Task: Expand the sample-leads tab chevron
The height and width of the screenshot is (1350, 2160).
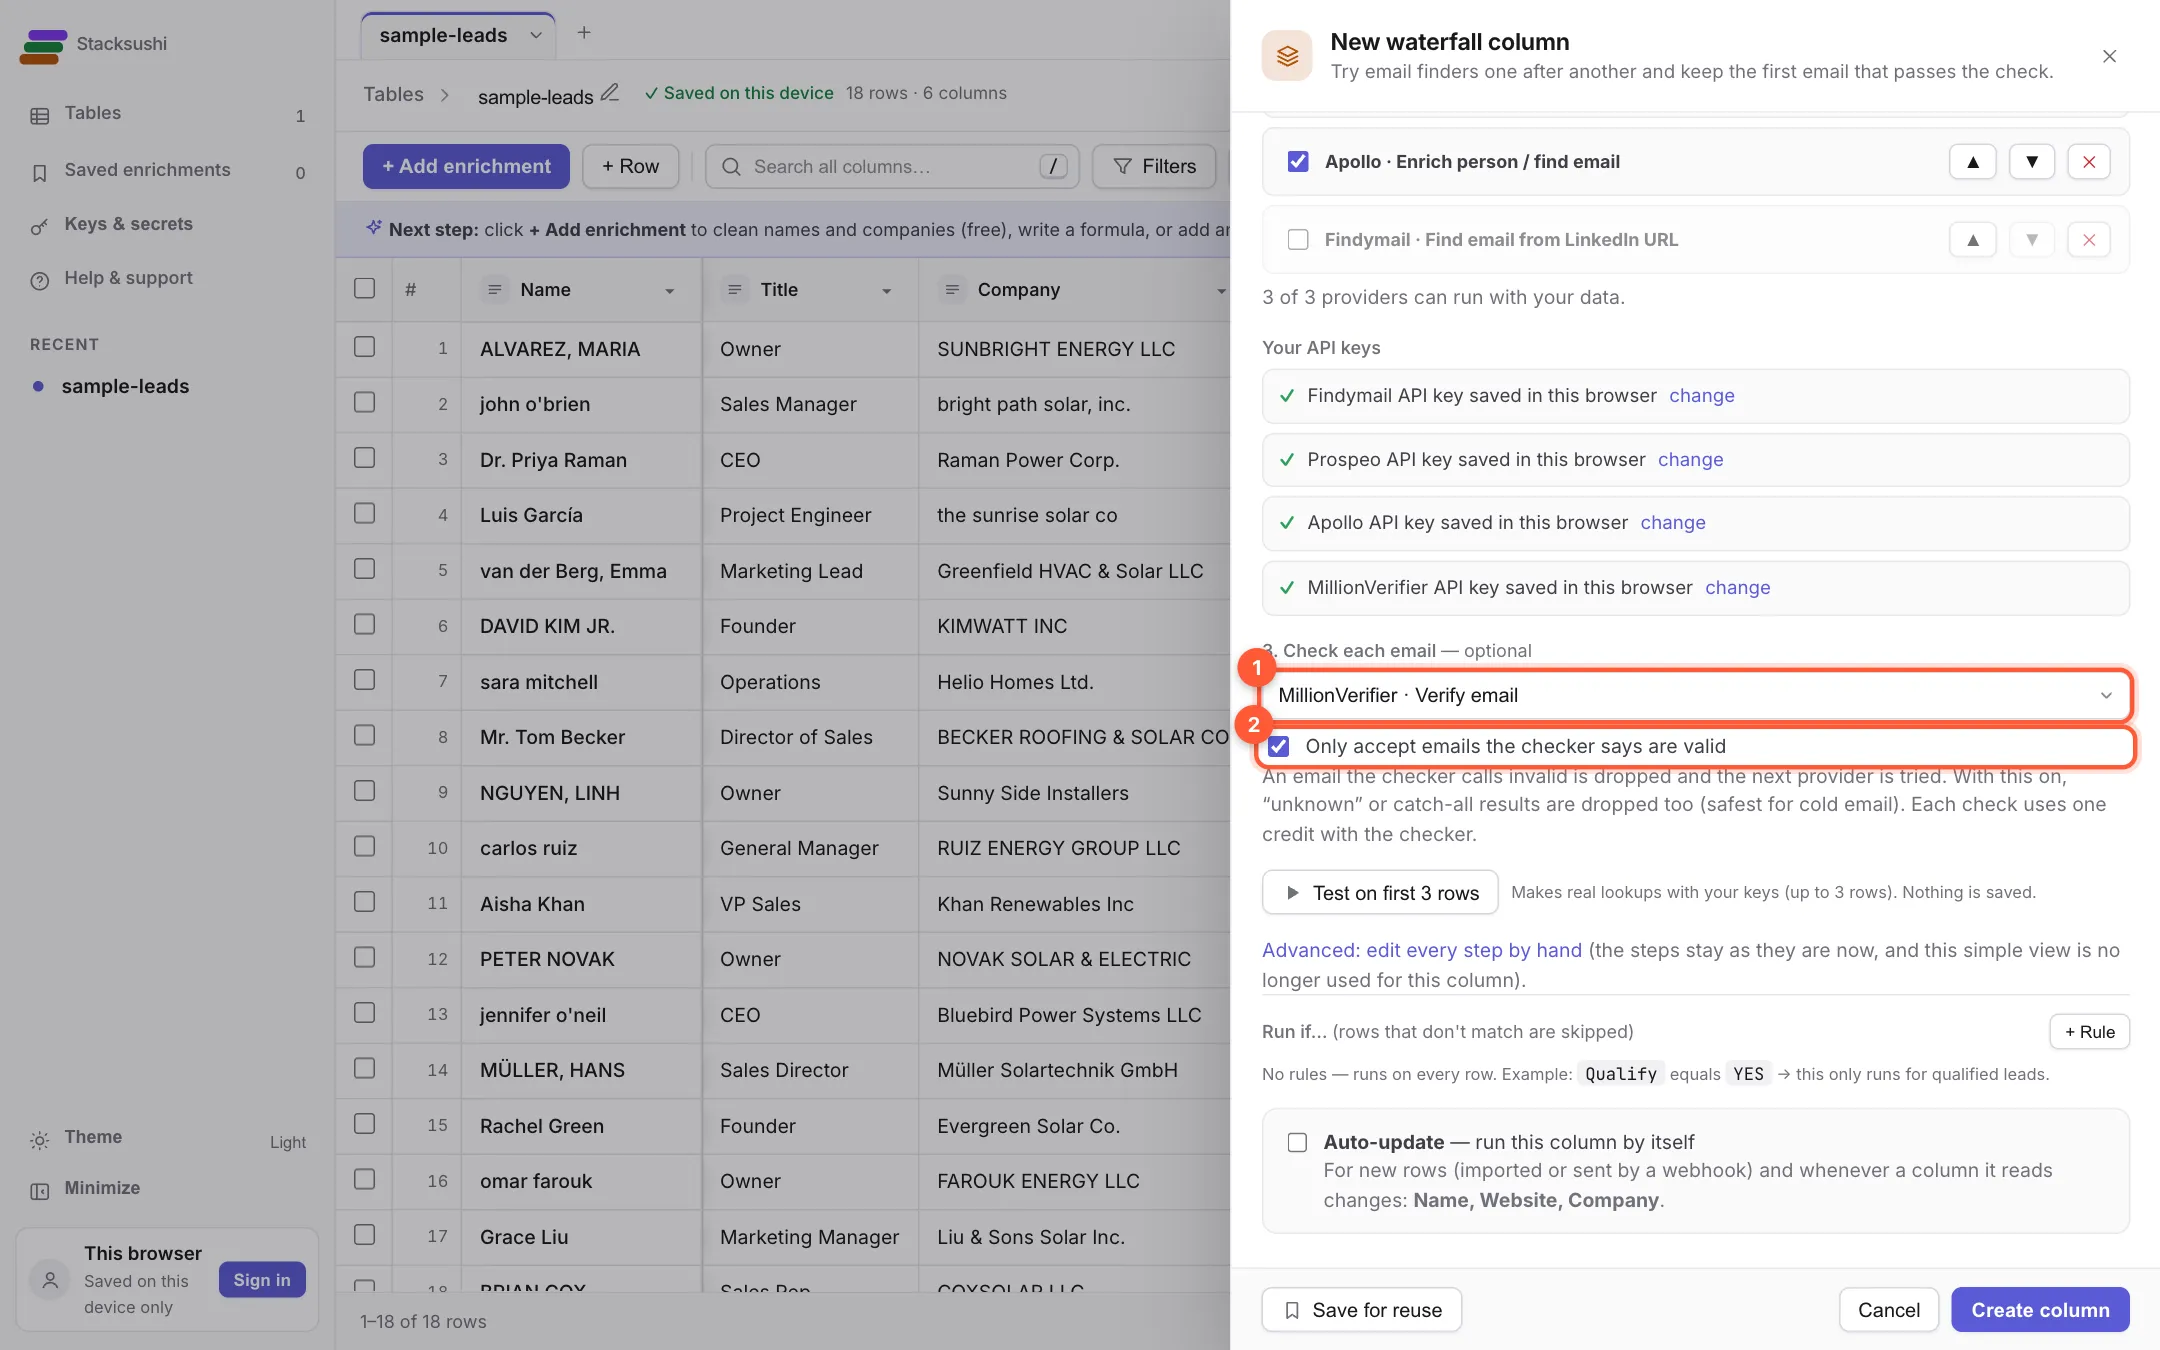Action: click(x=536, y=36)
